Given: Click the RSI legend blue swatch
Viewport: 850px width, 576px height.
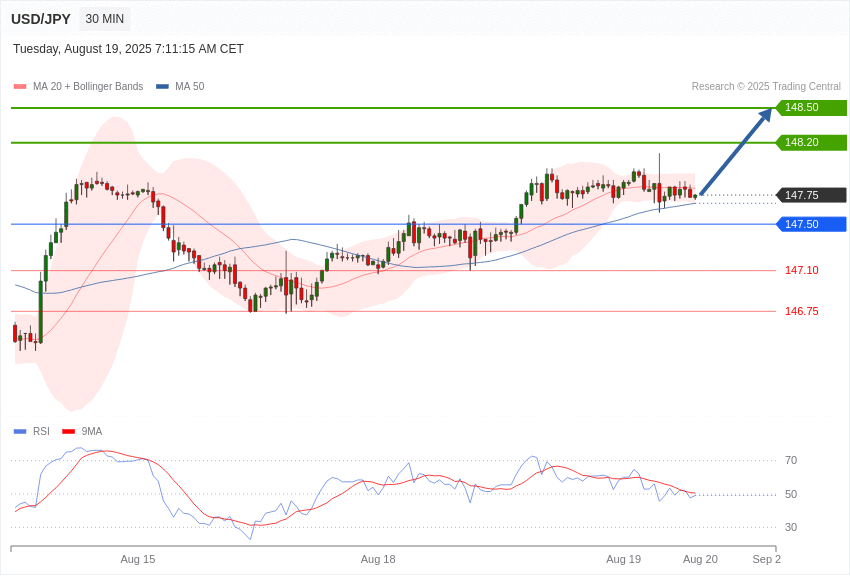Looking at the screenshot, I should tap(20, 432).
